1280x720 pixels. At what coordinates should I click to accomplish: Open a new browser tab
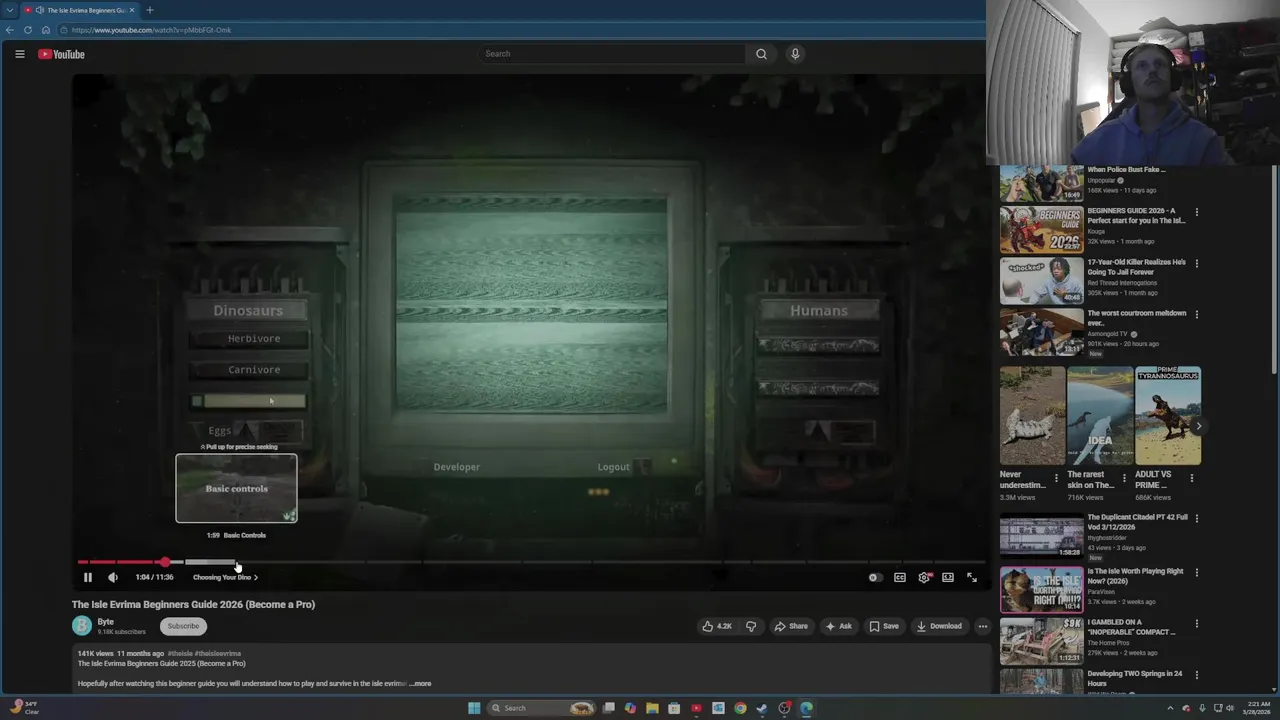click(x=150, y=10)
